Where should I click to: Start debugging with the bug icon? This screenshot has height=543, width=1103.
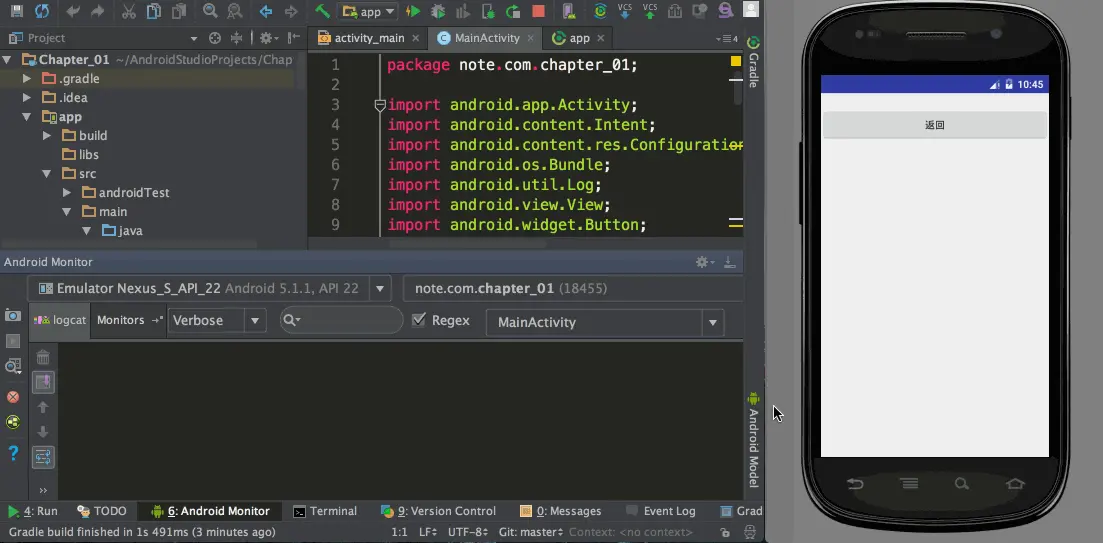(x=438, y=11)
